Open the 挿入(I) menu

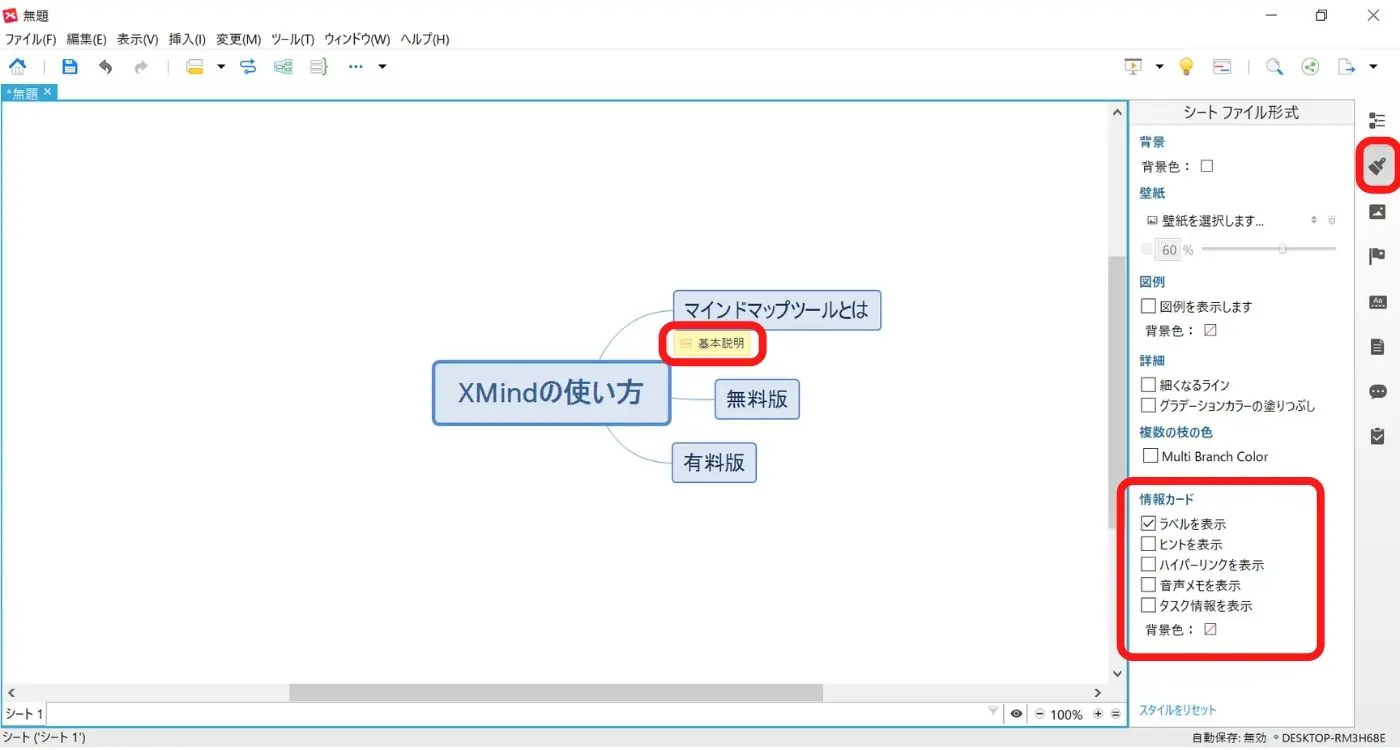click(187, 39)
